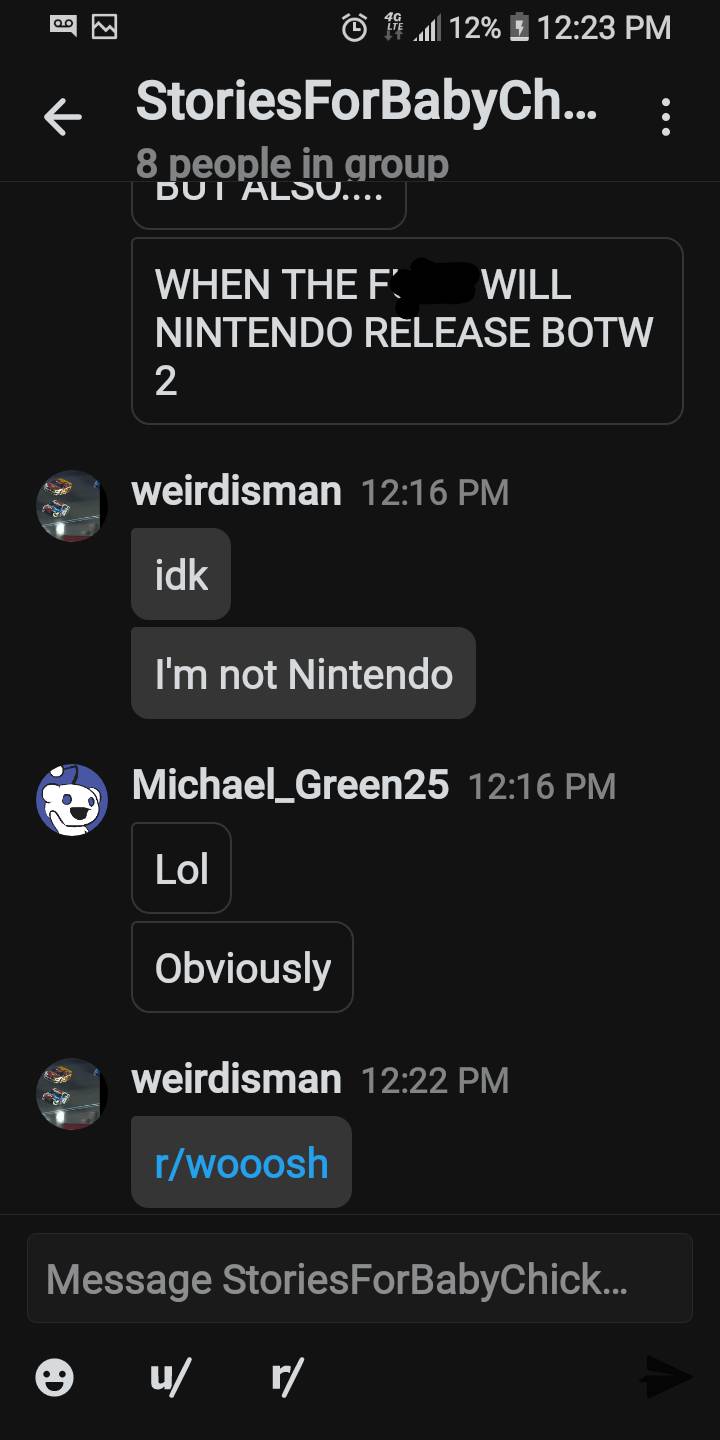Viewport: 720px width, 1440px height.
Task: Follow the r/wooosh subreddit link
Action: (241, 1163)
